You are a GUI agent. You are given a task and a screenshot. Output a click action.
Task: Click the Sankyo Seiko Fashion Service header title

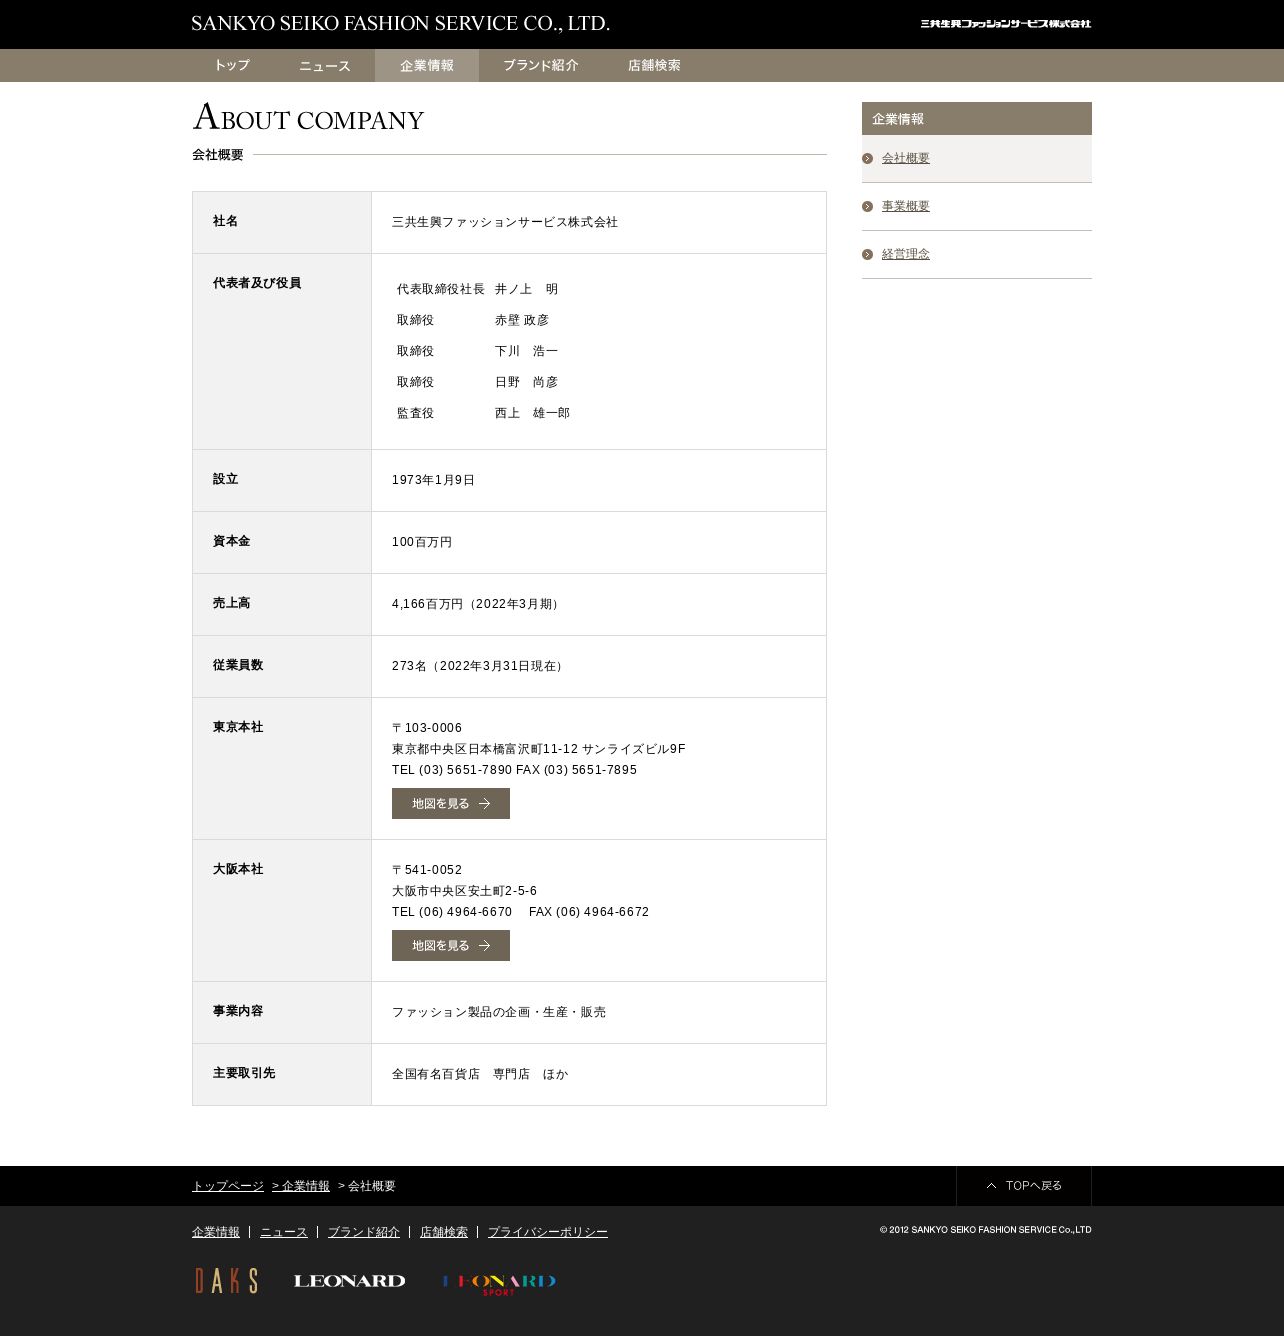click(400, 24)
